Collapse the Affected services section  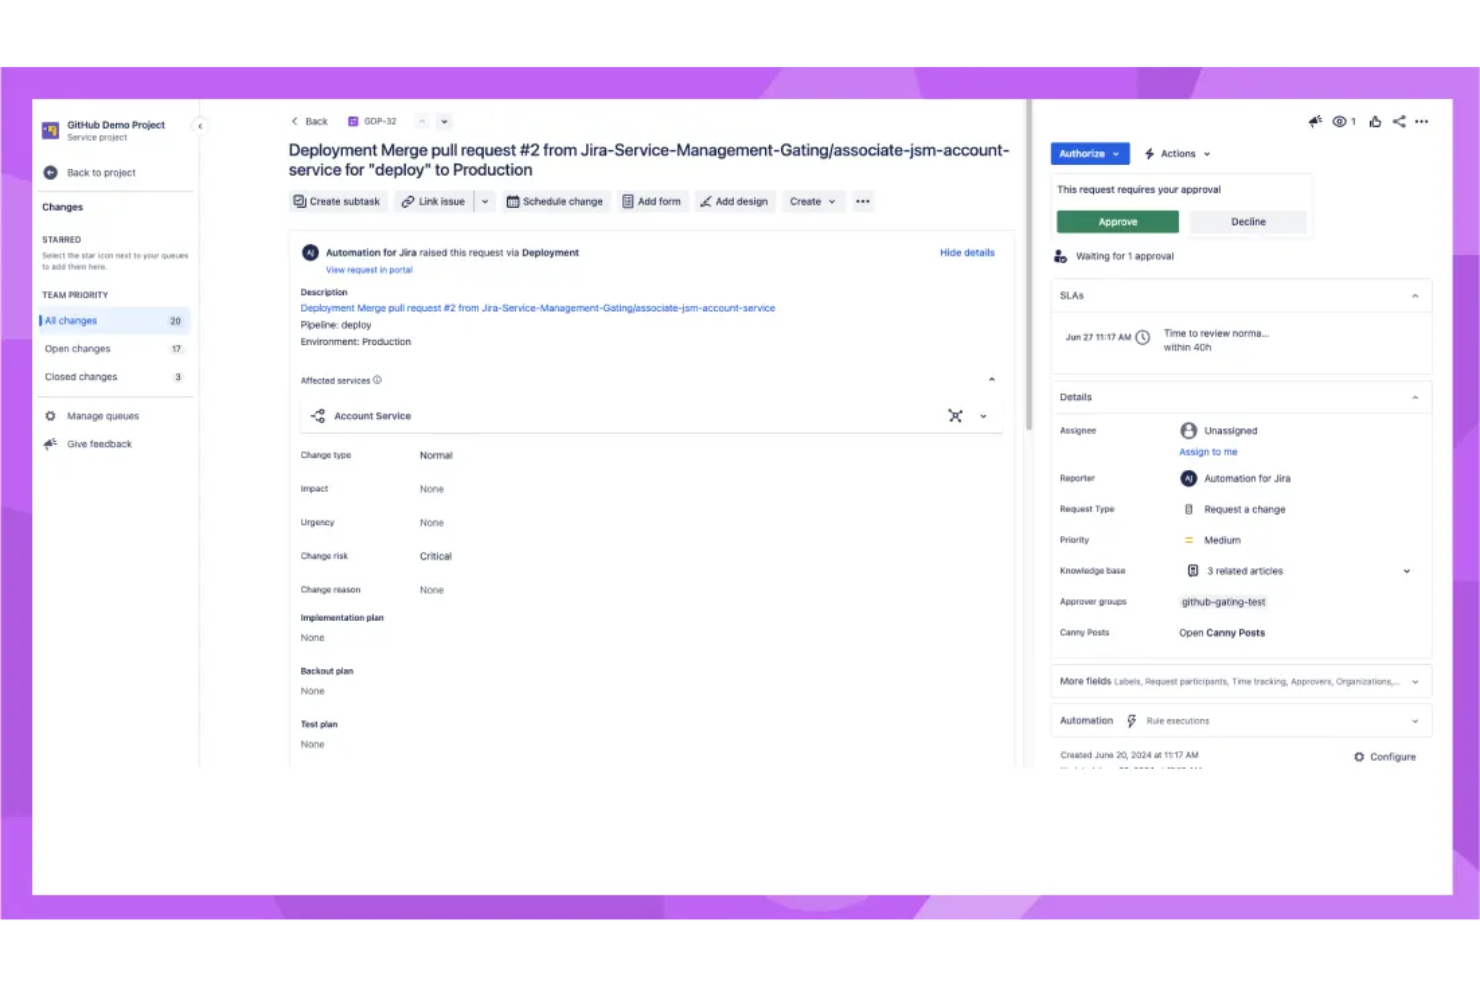[992, 380]
